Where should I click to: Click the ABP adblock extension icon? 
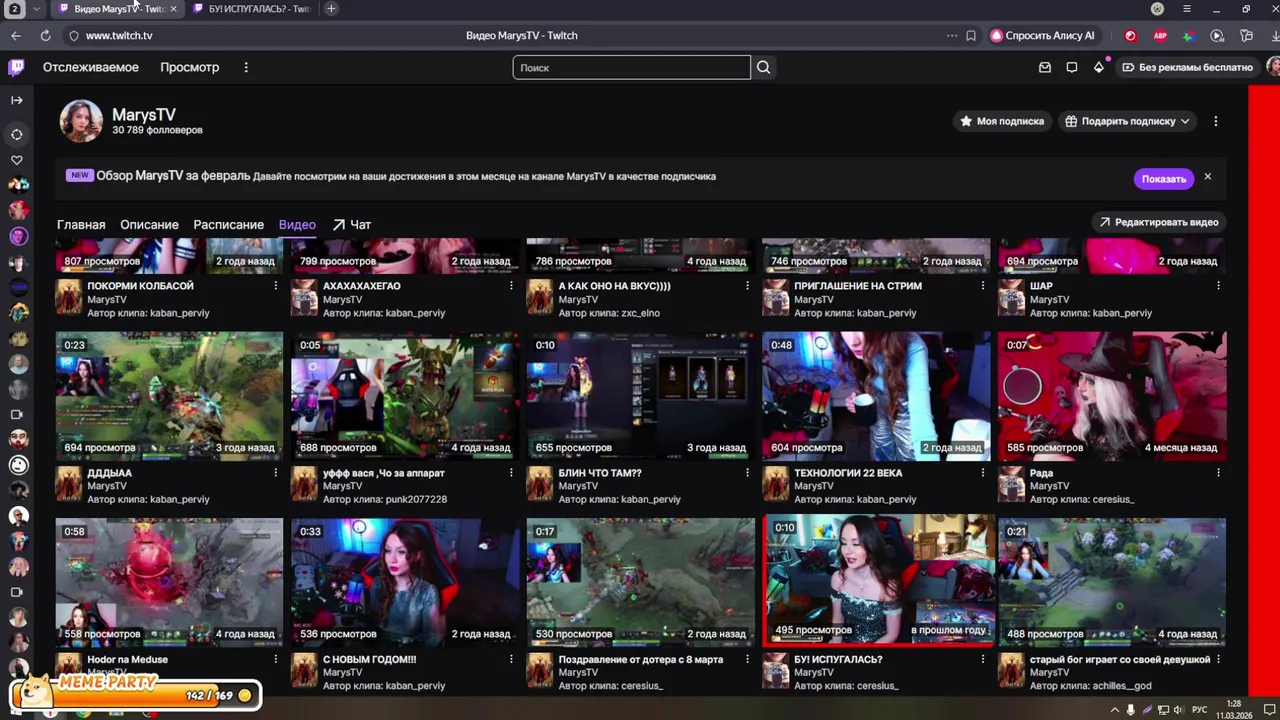(x=1160, y=35)
